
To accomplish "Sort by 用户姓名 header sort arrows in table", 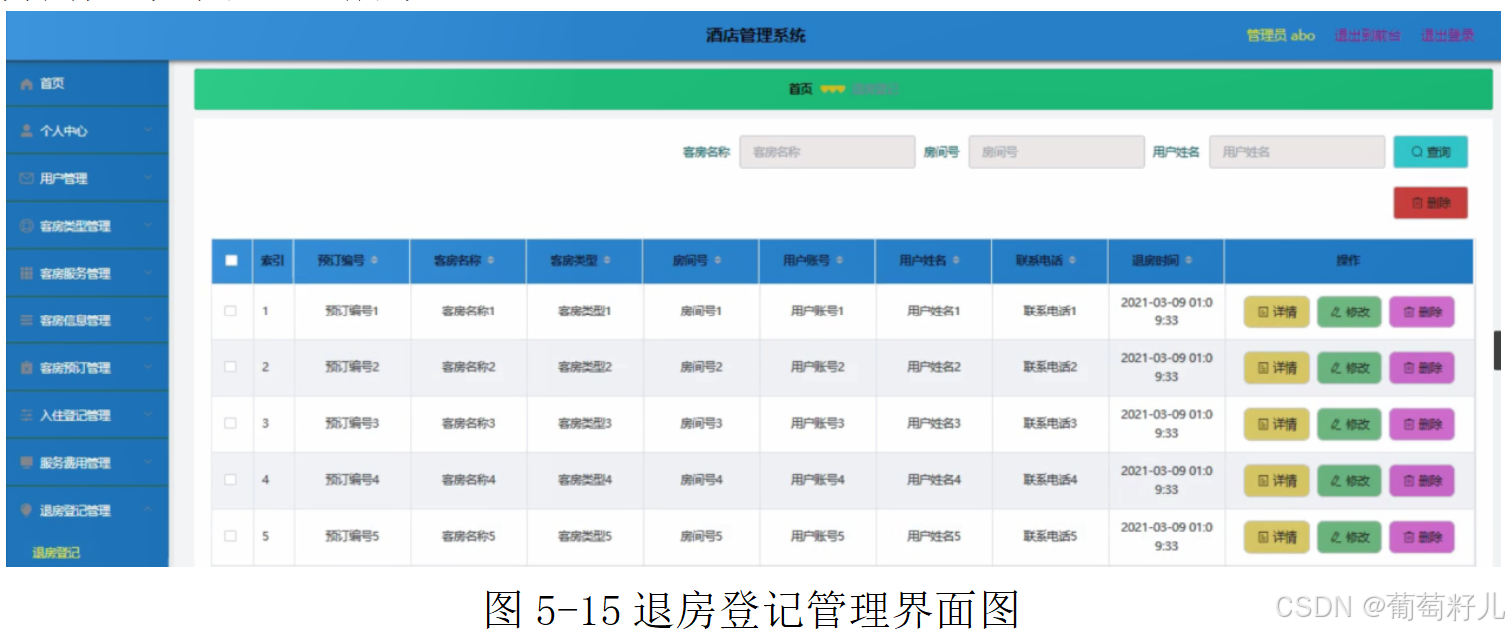I will point(955,260).
